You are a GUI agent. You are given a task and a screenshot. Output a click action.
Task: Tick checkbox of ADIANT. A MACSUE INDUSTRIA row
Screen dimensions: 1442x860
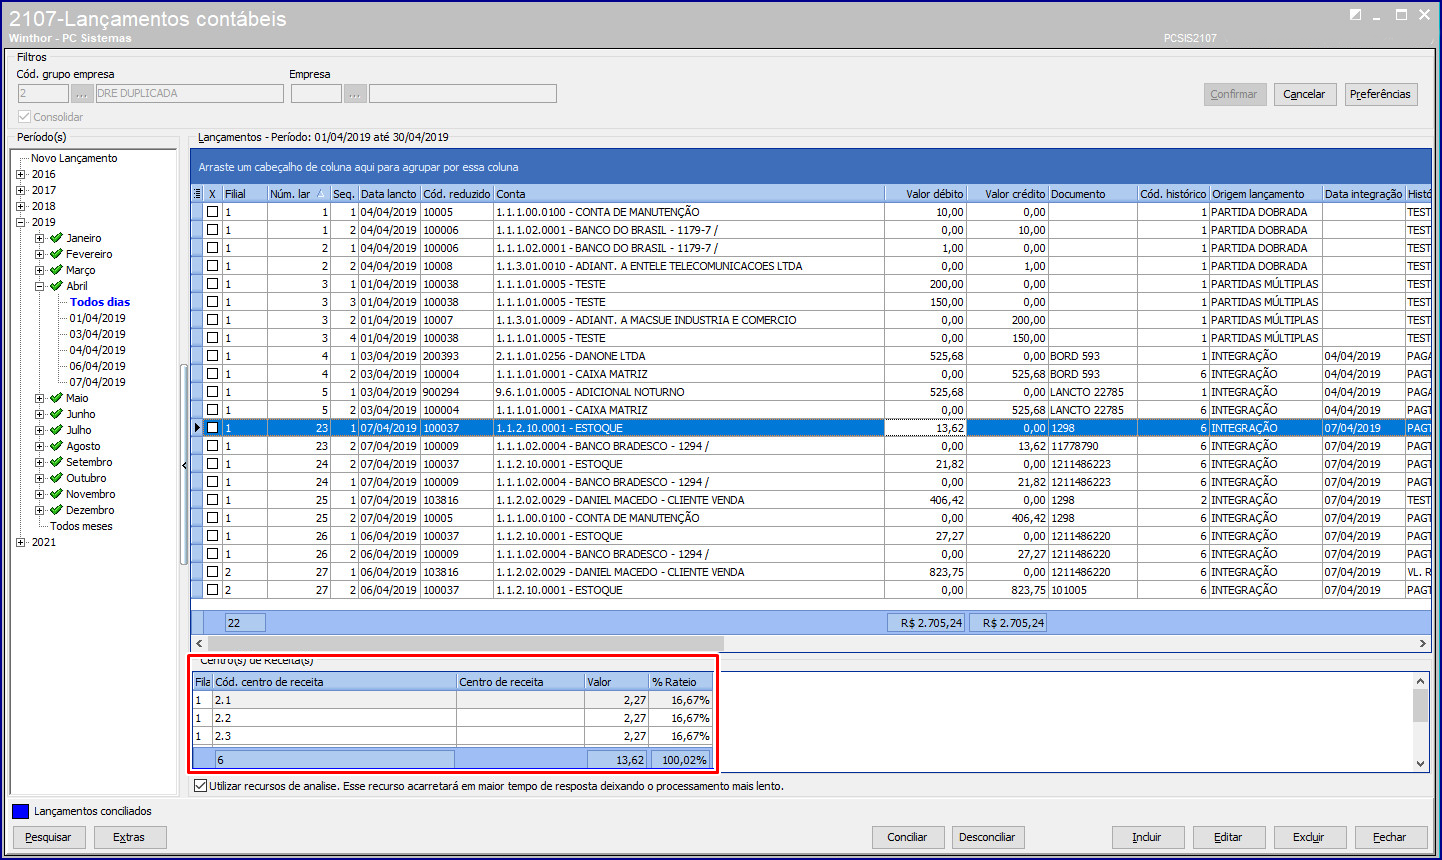[212, 320]
